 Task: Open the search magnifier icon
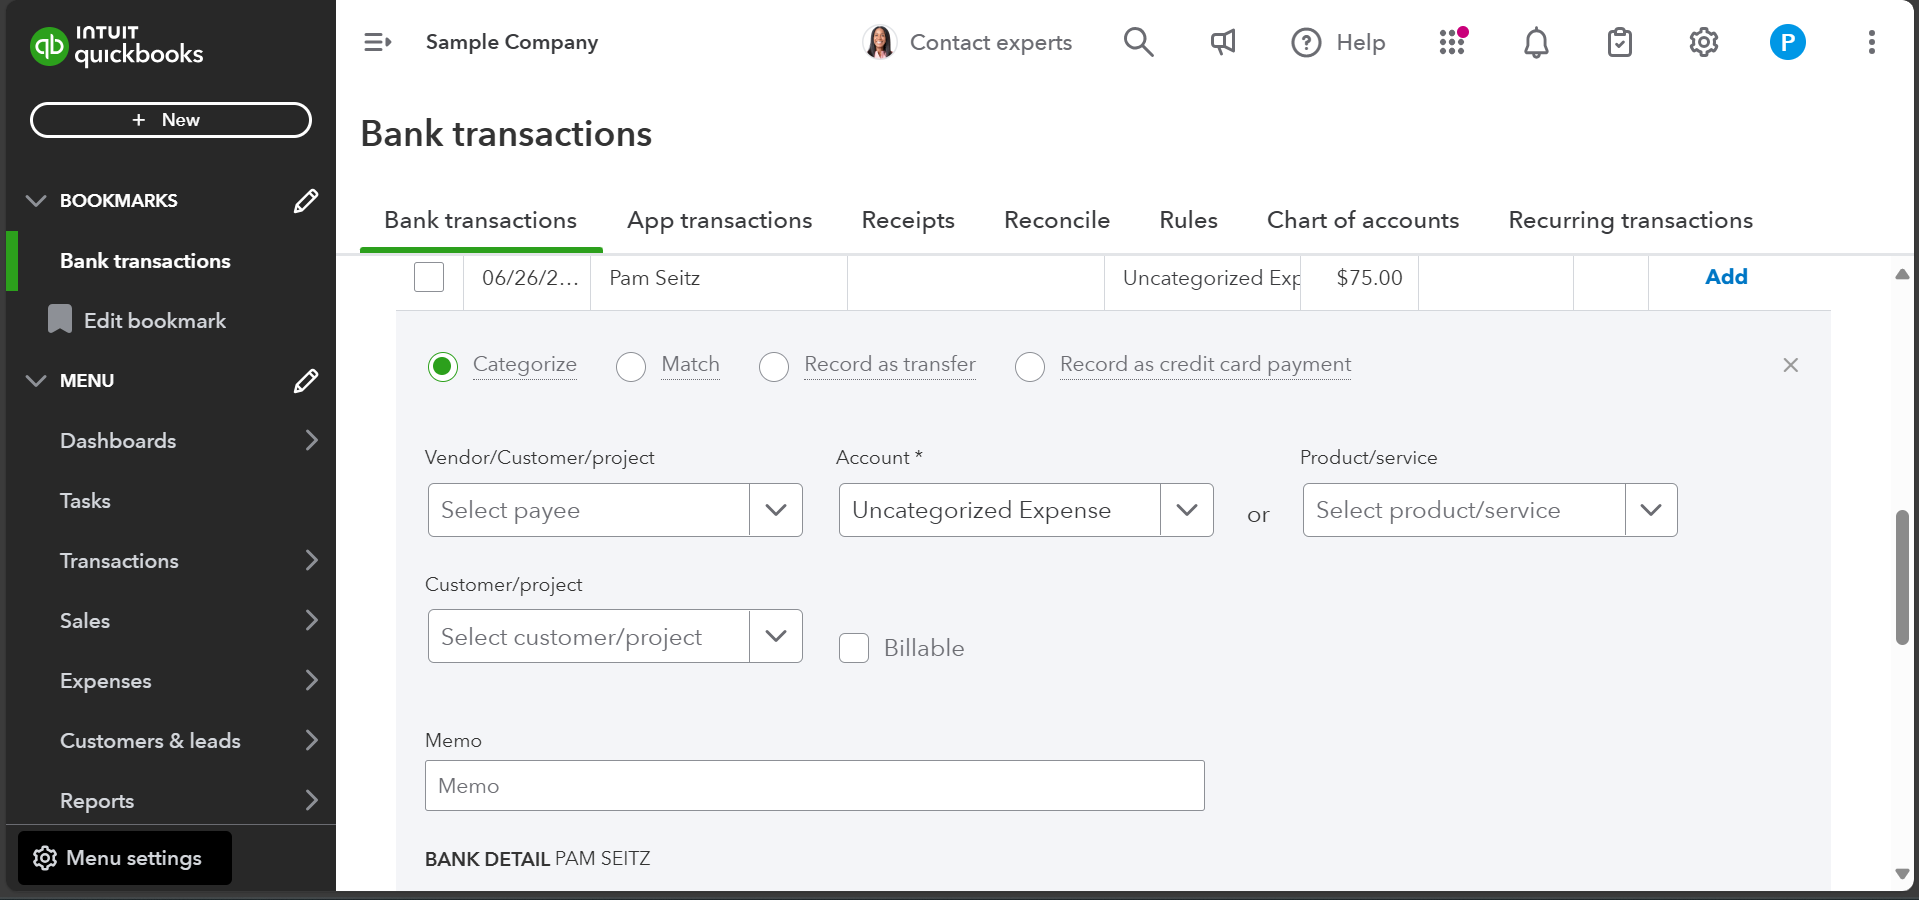pyautogui.click(x=1138, y=42)
